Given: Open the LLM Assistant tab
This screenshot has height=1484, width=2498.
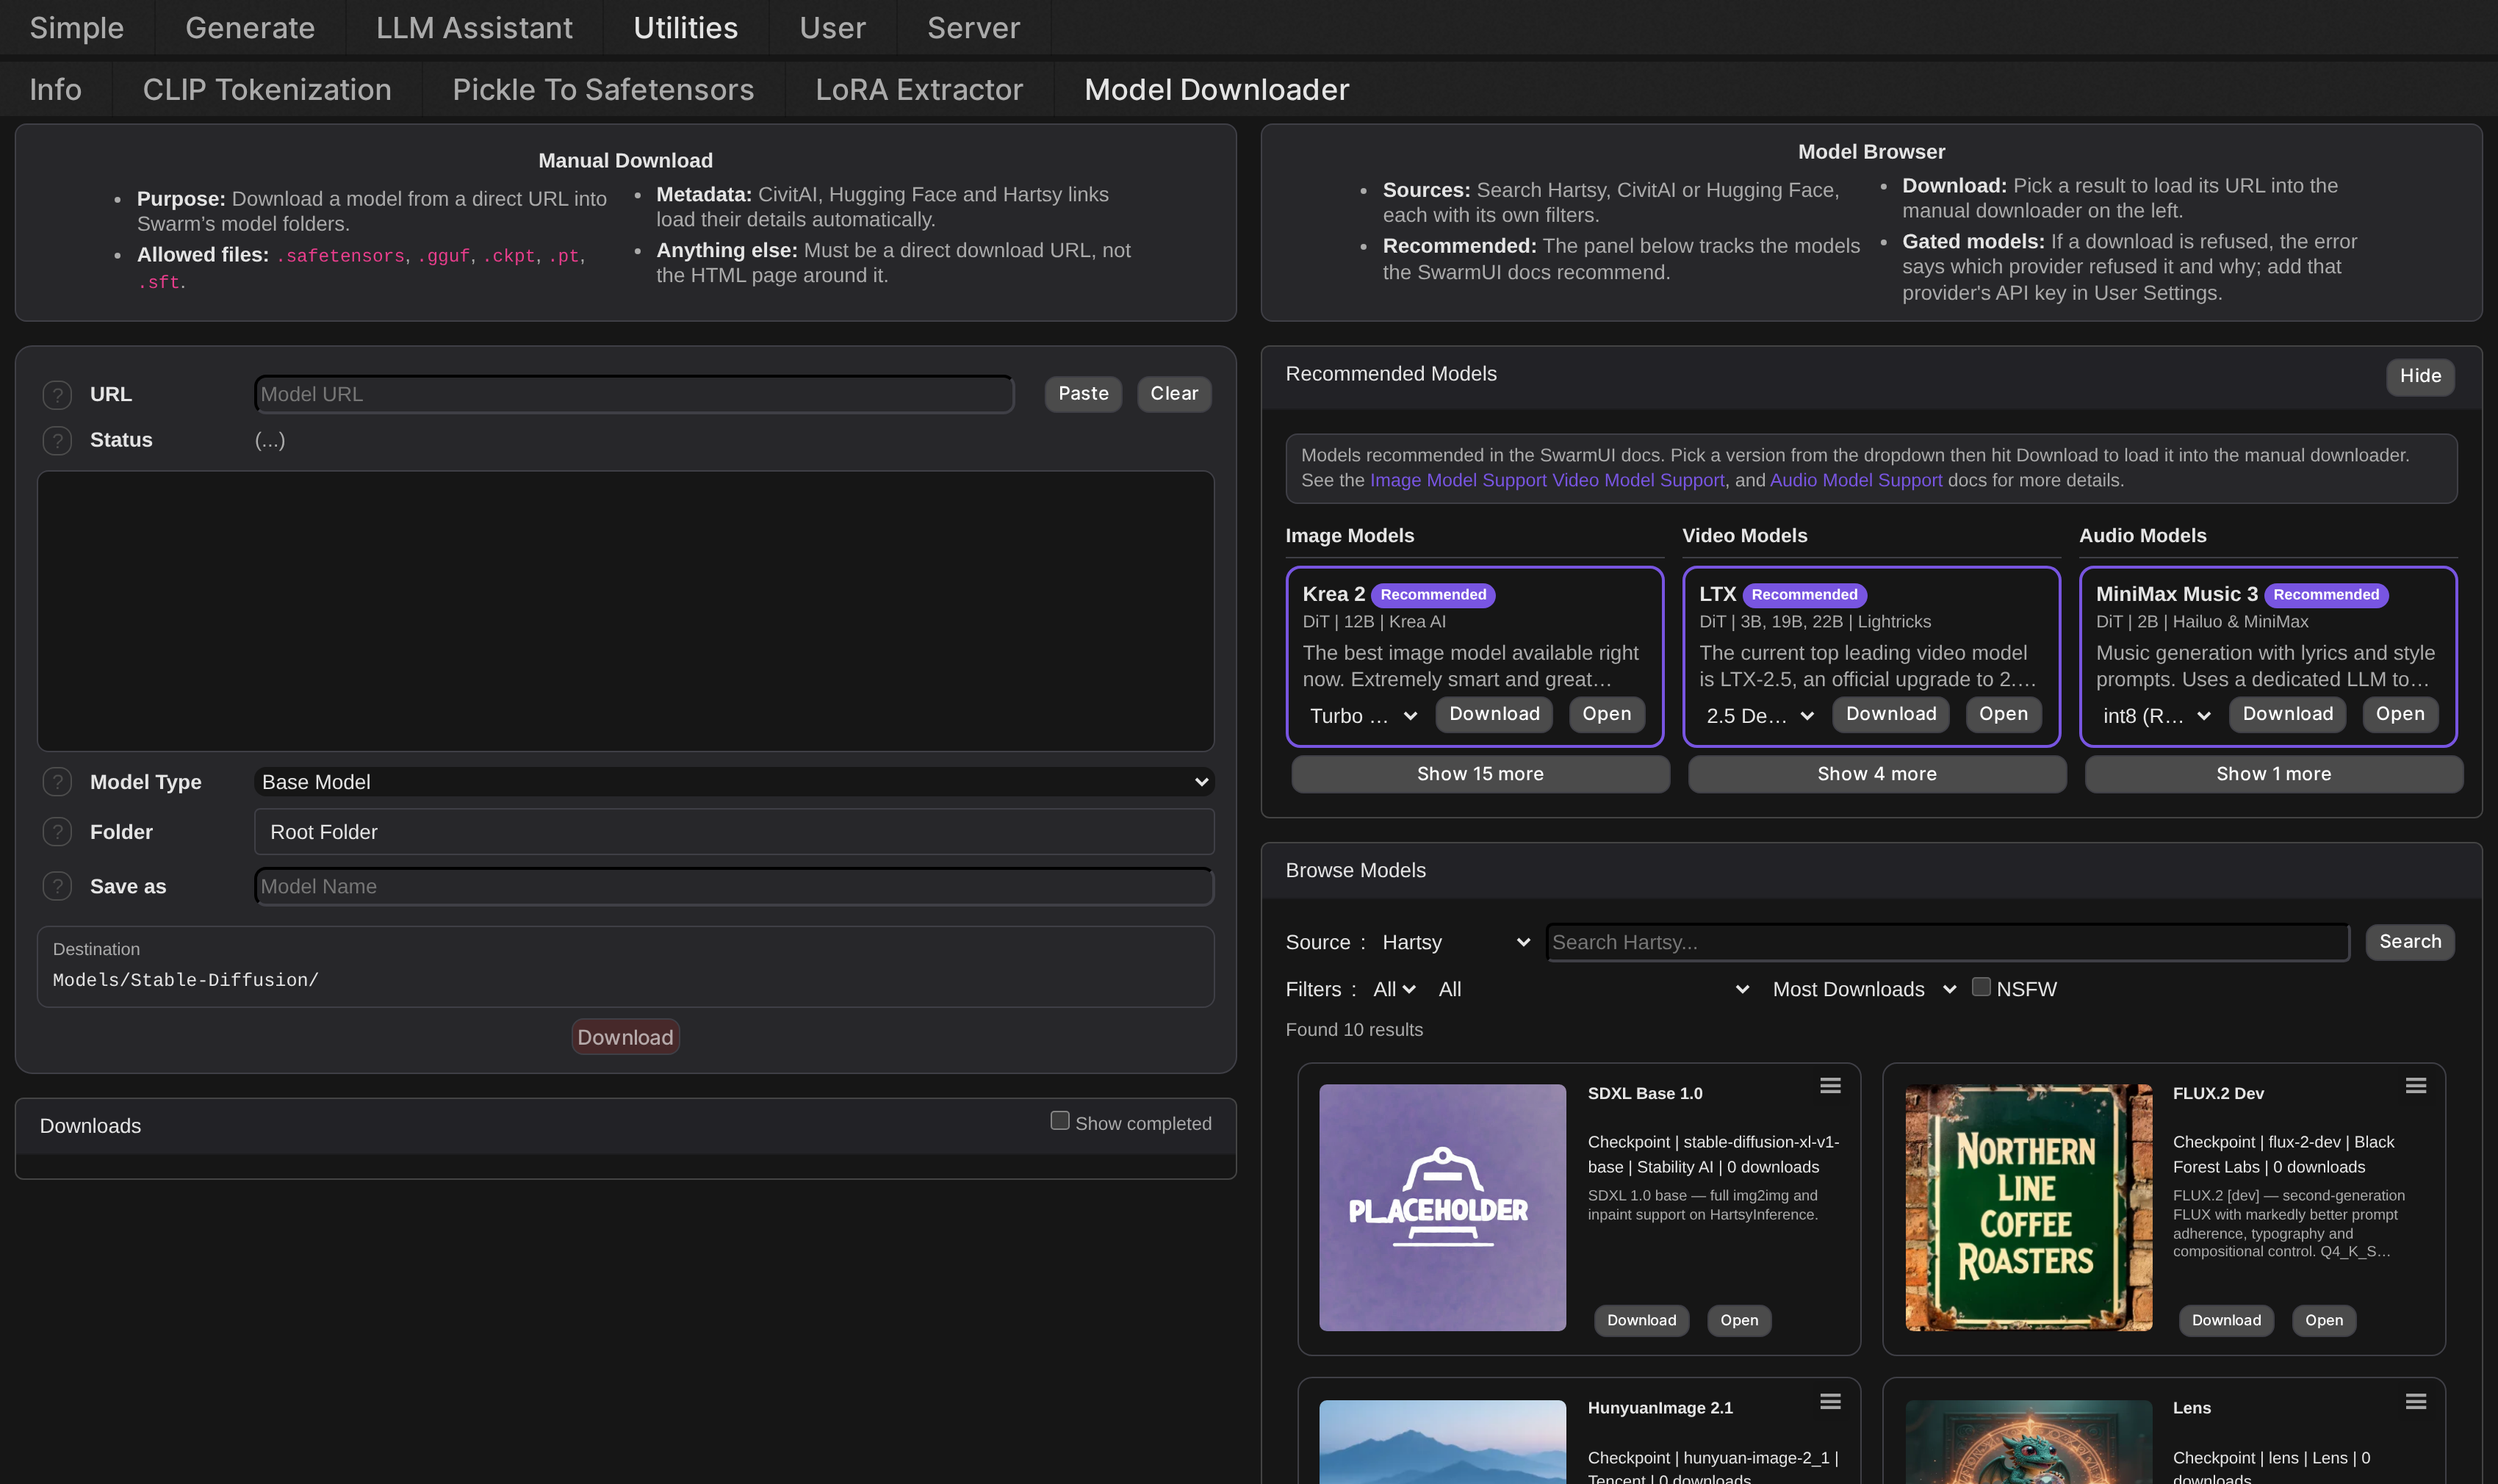Looking at the screenshot, I should 474,28.
